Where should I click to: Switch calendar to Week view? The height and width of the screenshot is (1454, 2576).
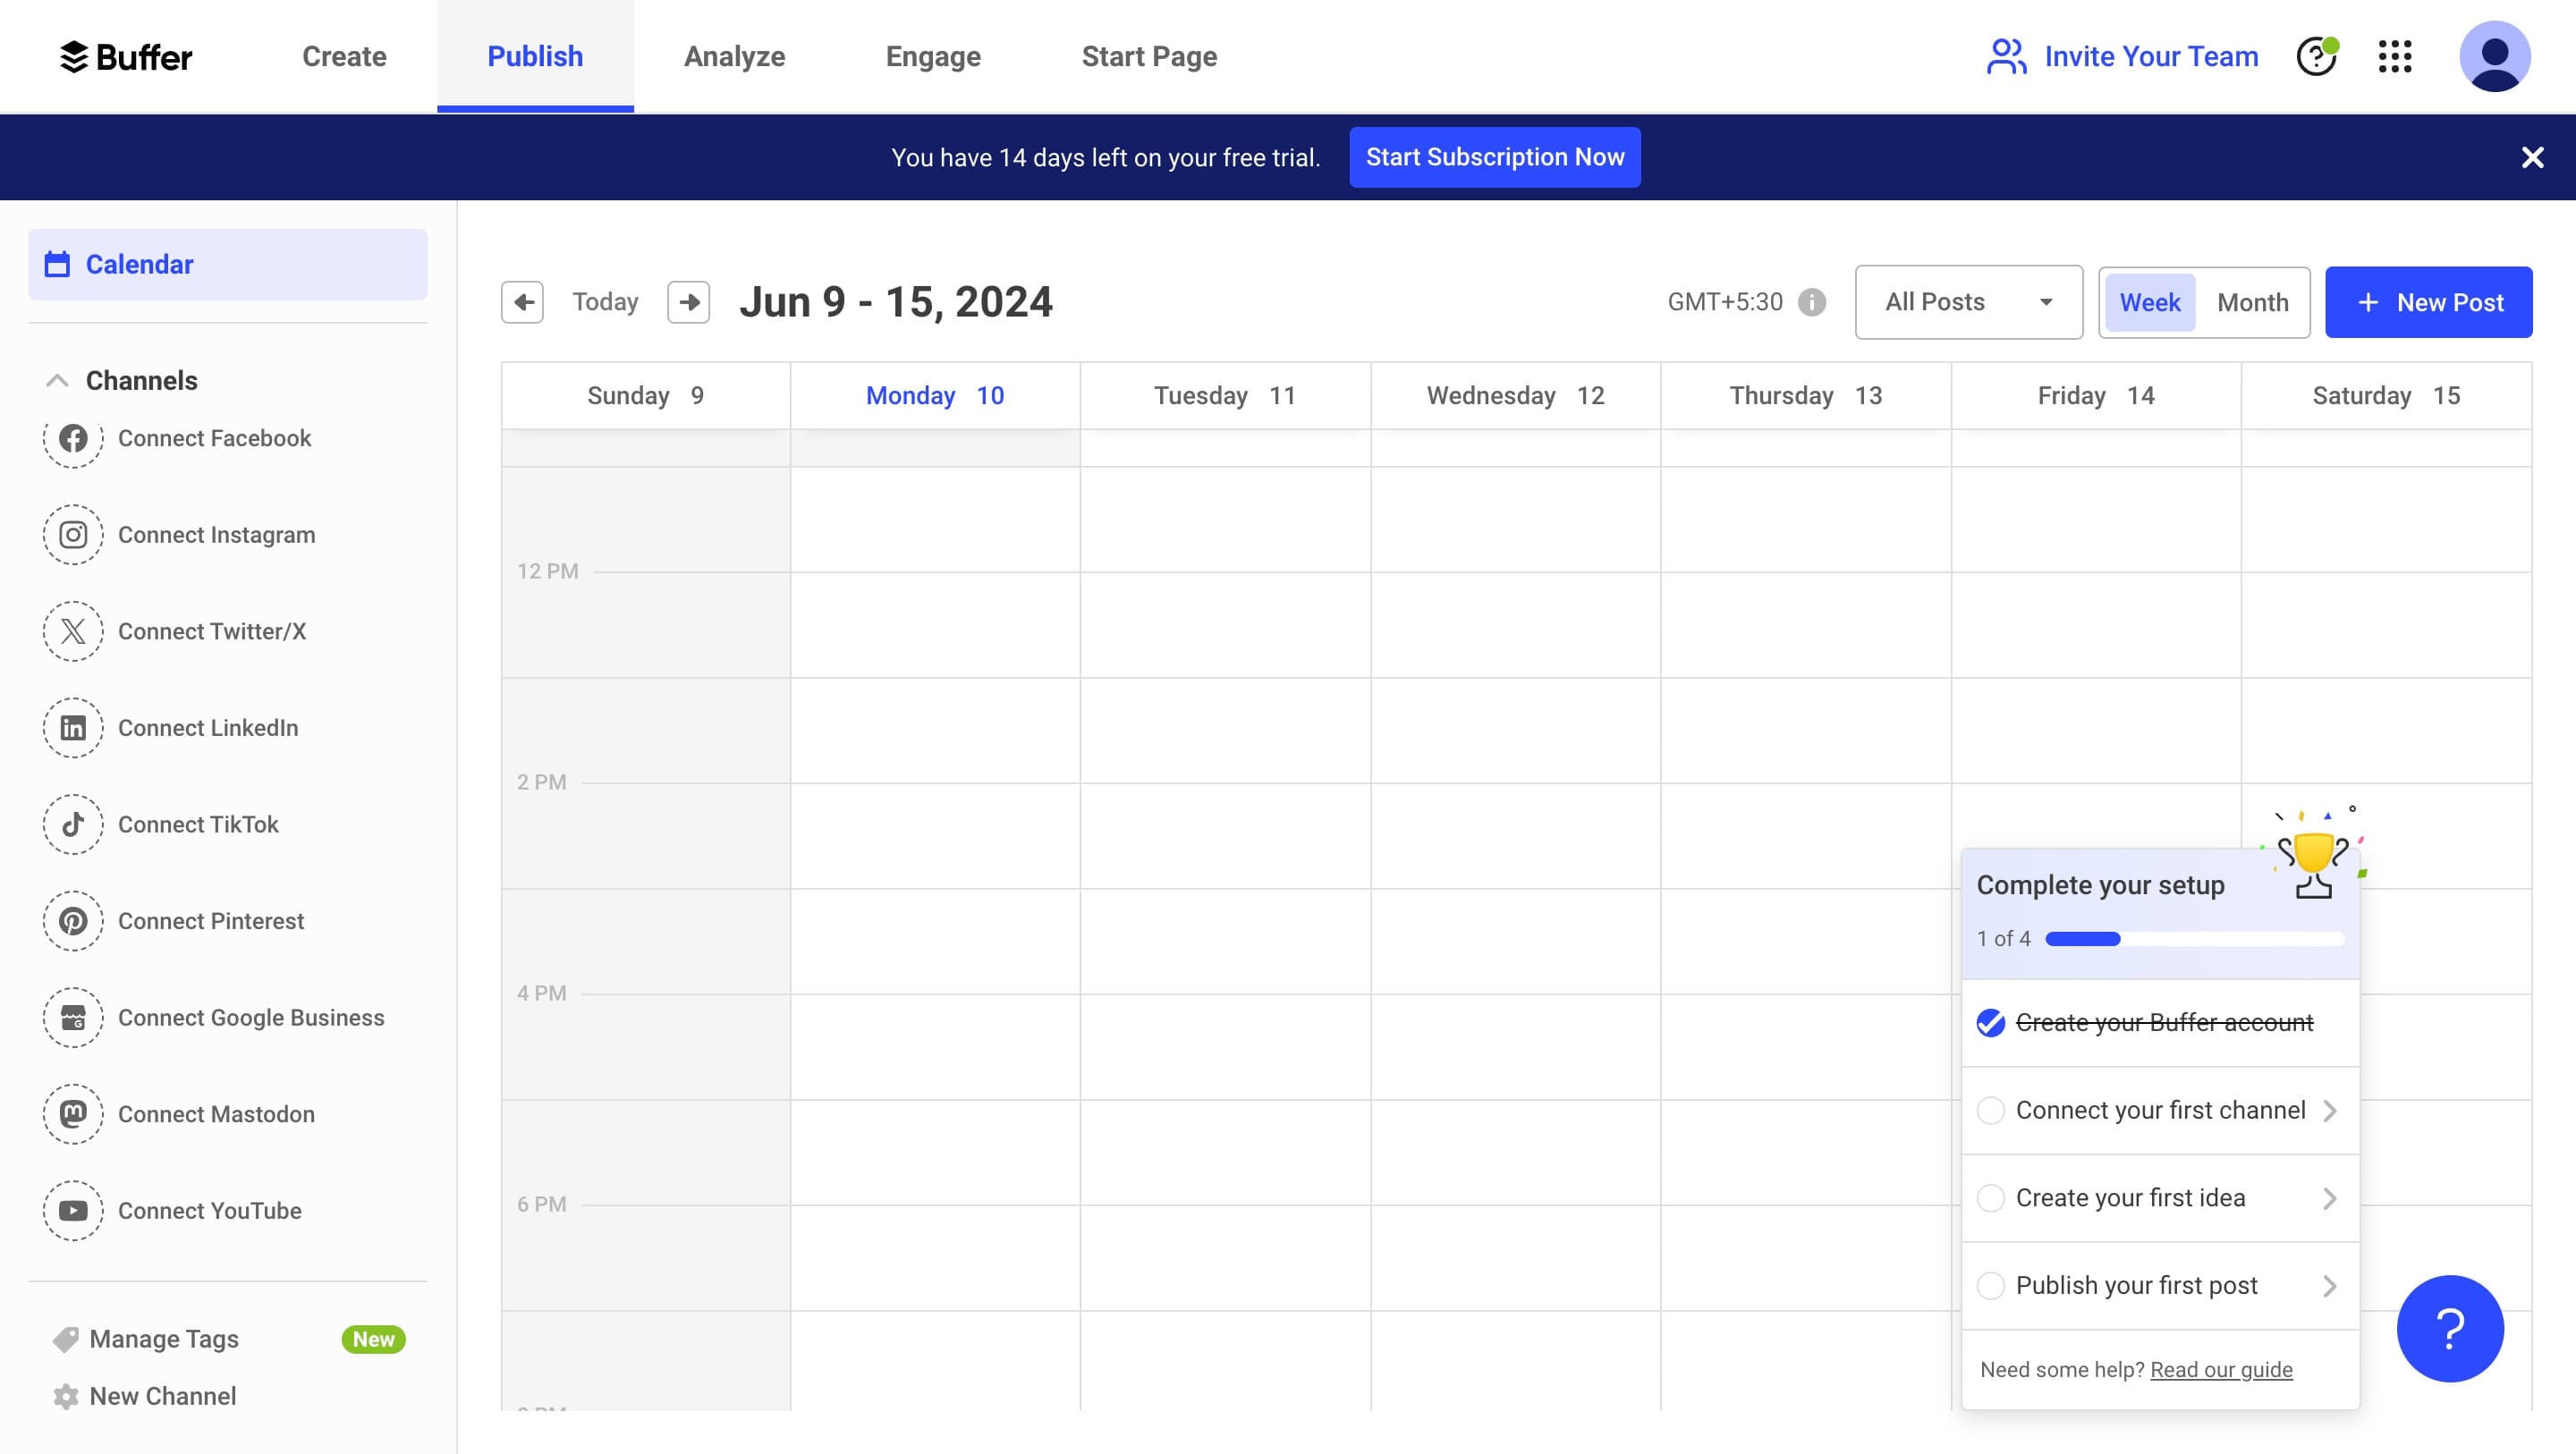[x=2150, y=302]
